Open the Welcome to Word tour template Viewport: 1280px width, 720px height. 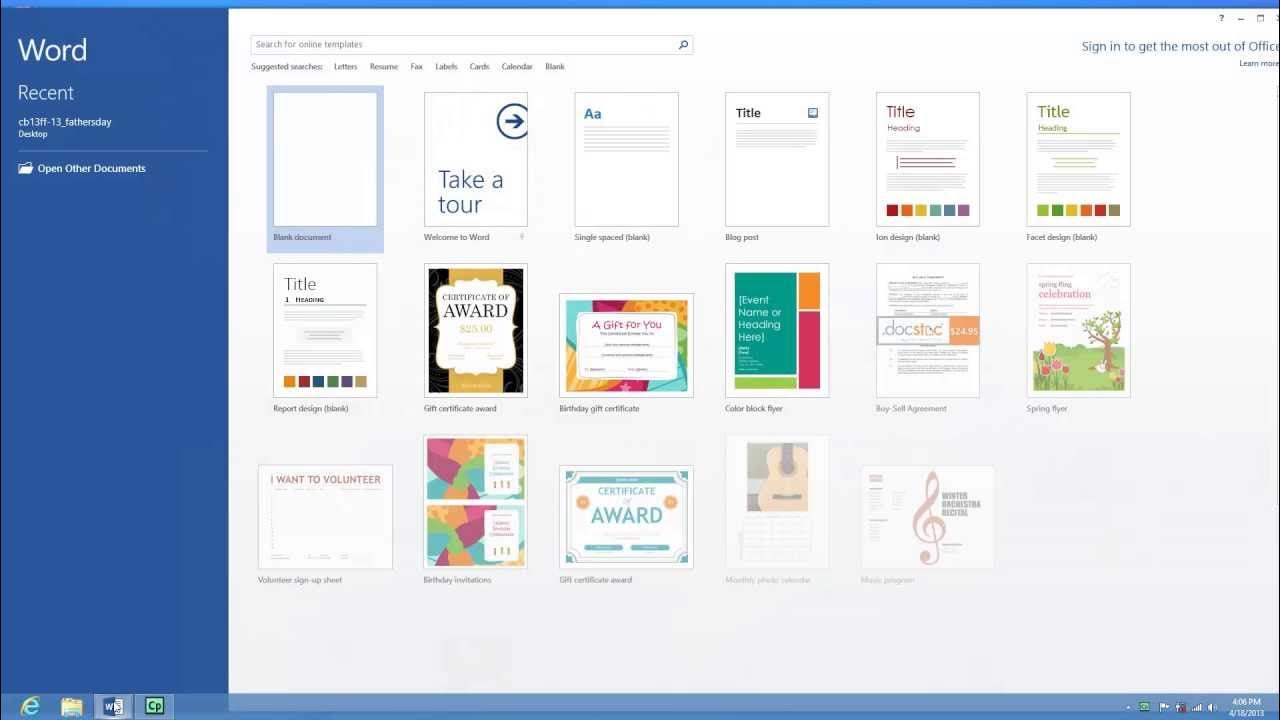(475, 167)
